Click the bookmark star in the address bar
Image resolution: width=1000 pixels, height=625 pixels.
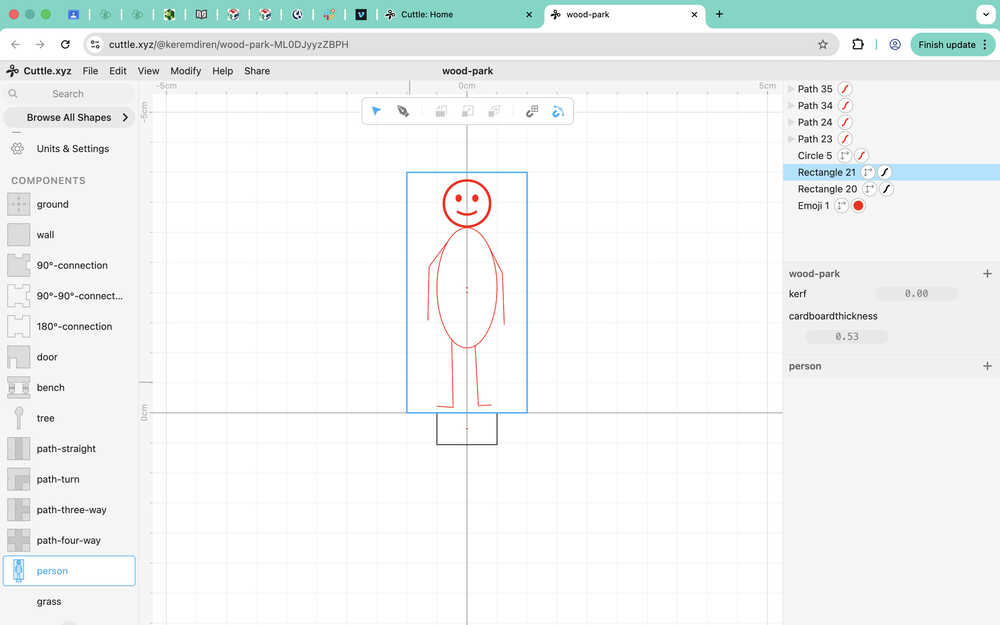[x=823, y=44]
